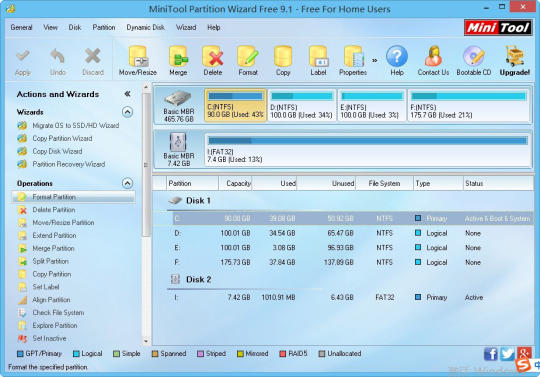Viewport: 540px width, 377px height.
Task: Click the Upgrade shopping cart icon
Action: coord(515,56)
